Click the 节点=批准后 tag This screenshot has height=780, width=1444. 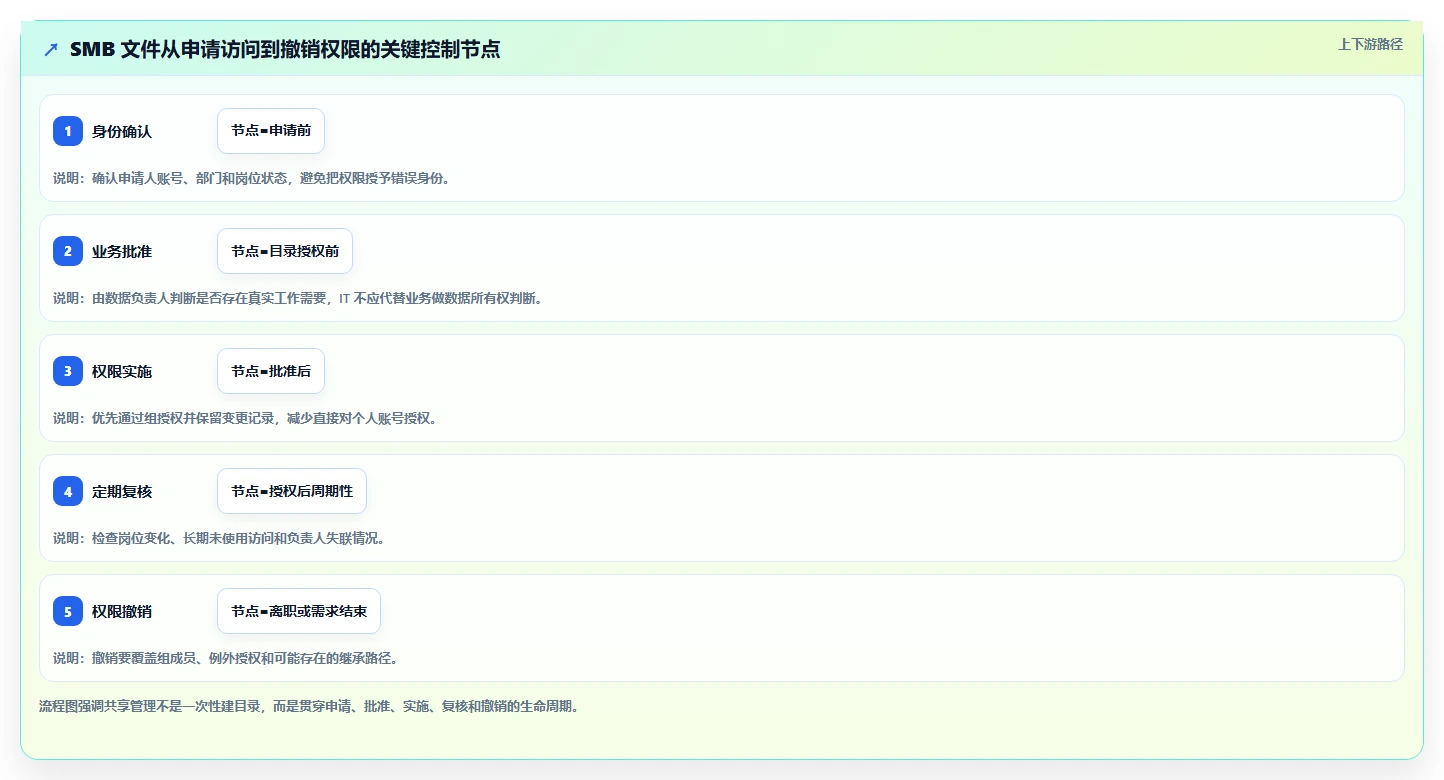tap(271, 371)
